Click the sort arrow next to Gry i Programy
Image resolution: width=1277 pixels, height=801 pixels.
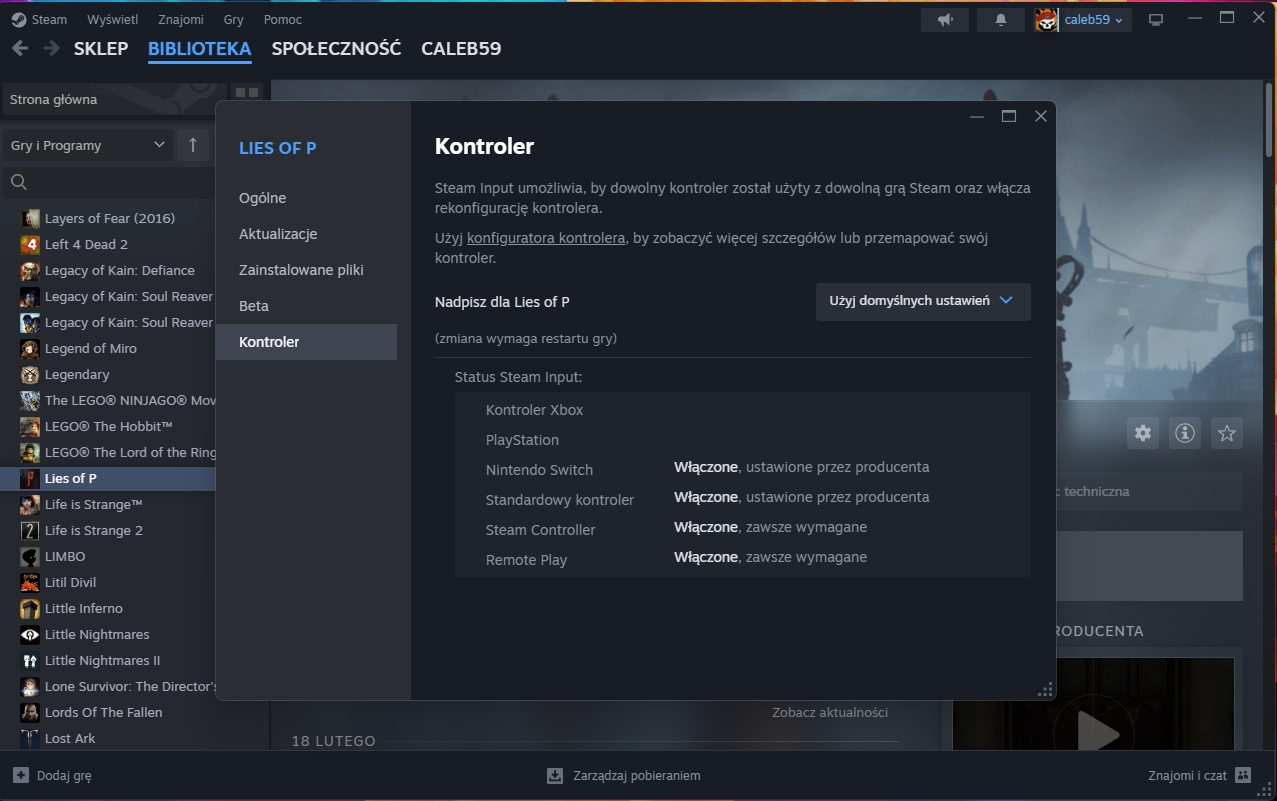(193, 145)
